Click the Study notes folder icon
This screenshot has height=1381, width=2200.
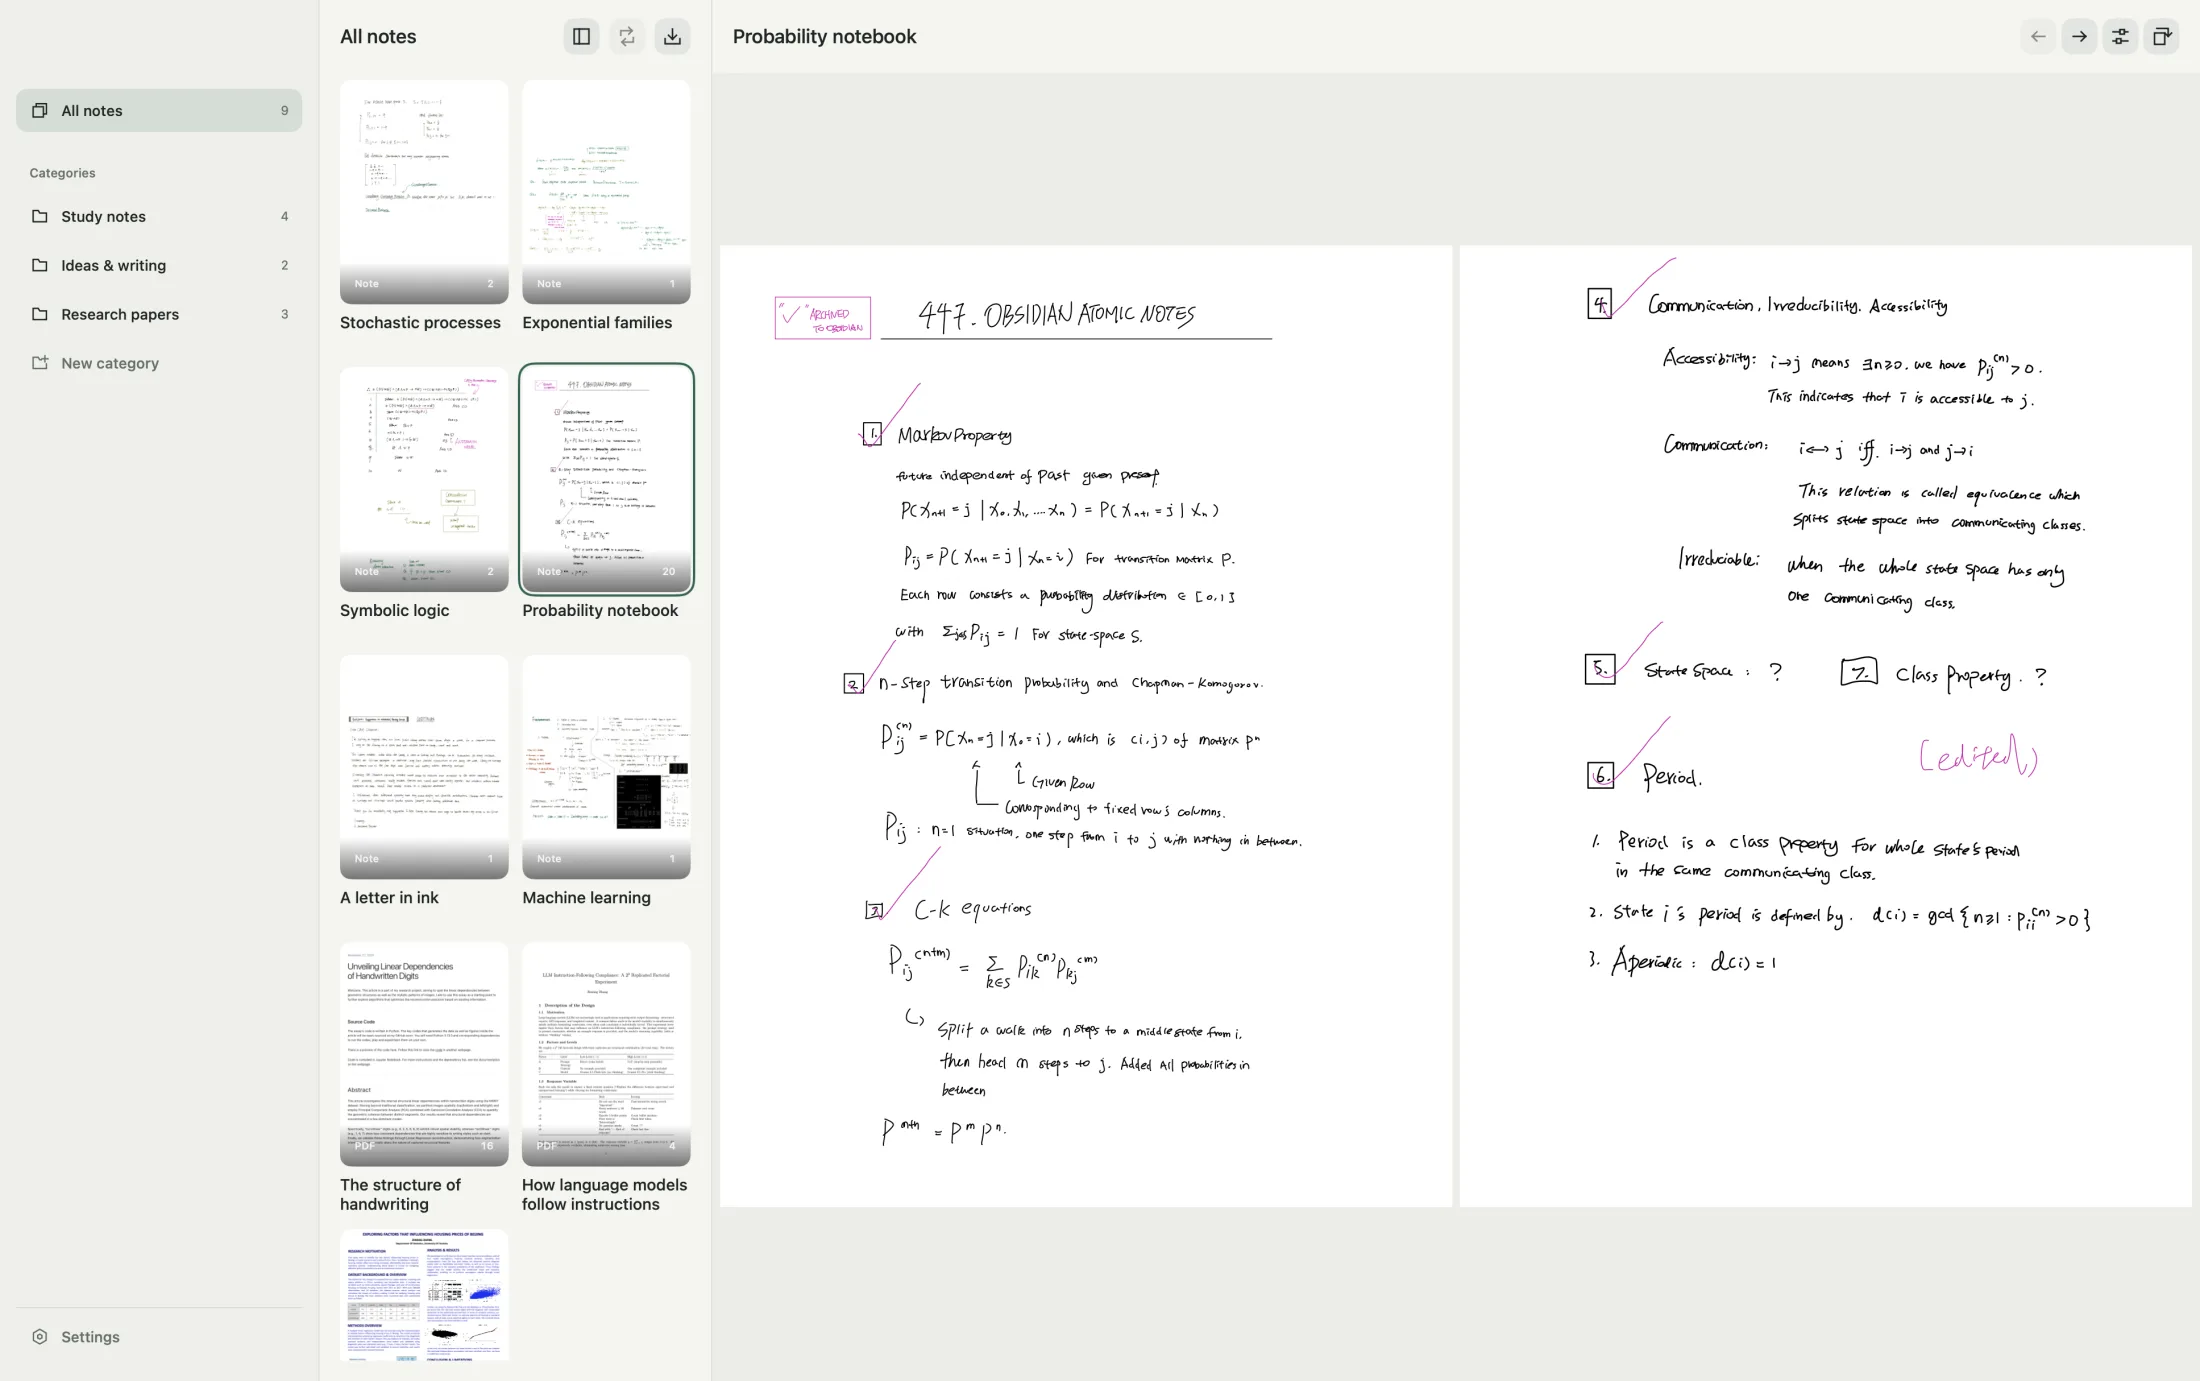click(40, 216)
